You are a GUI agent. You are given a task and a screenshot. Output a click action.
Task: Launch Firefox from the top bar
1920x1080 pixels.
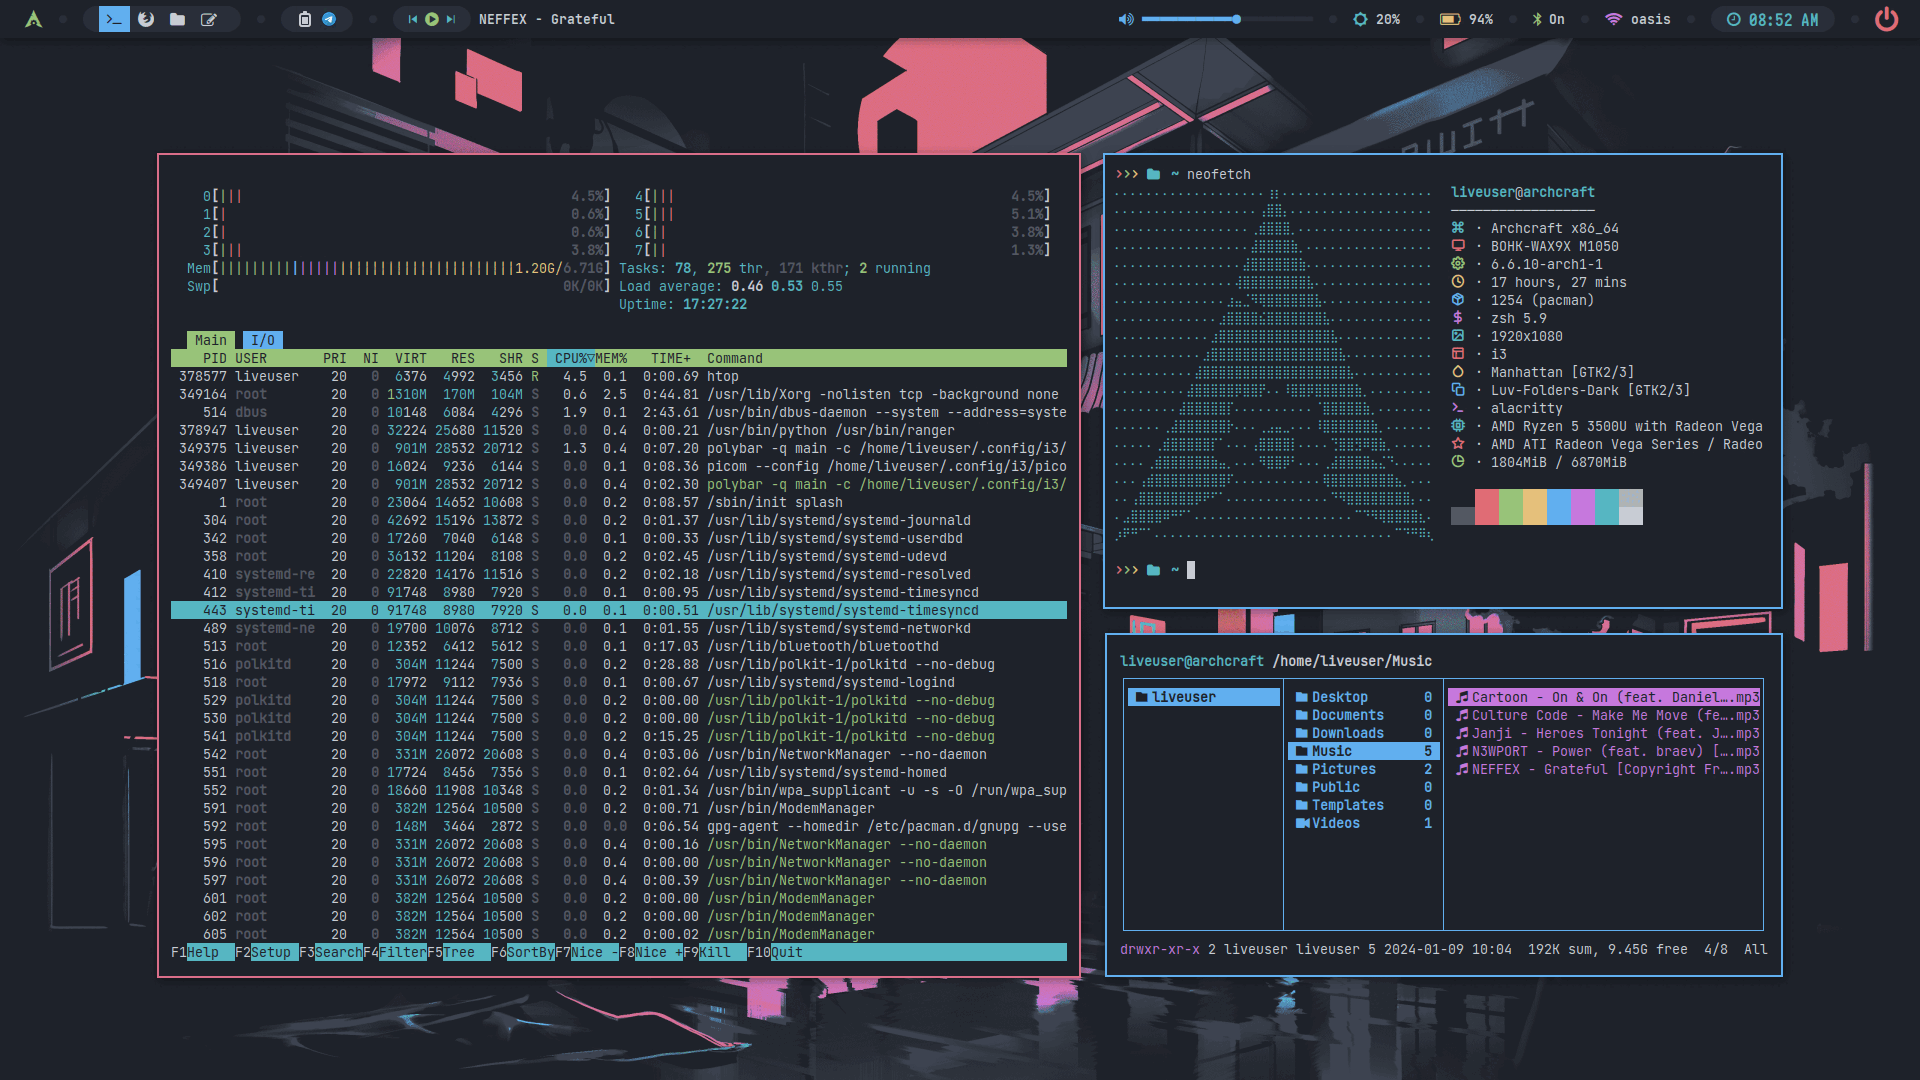click(x=146, y=19)
